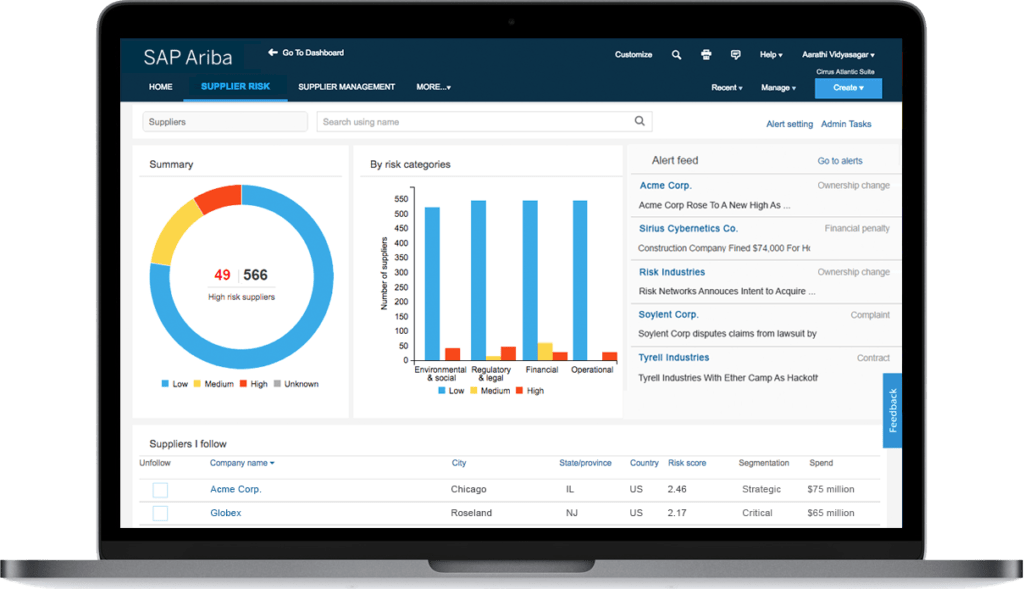
Task: Click the printer icon in the header
Action: (x=706, y=55)
